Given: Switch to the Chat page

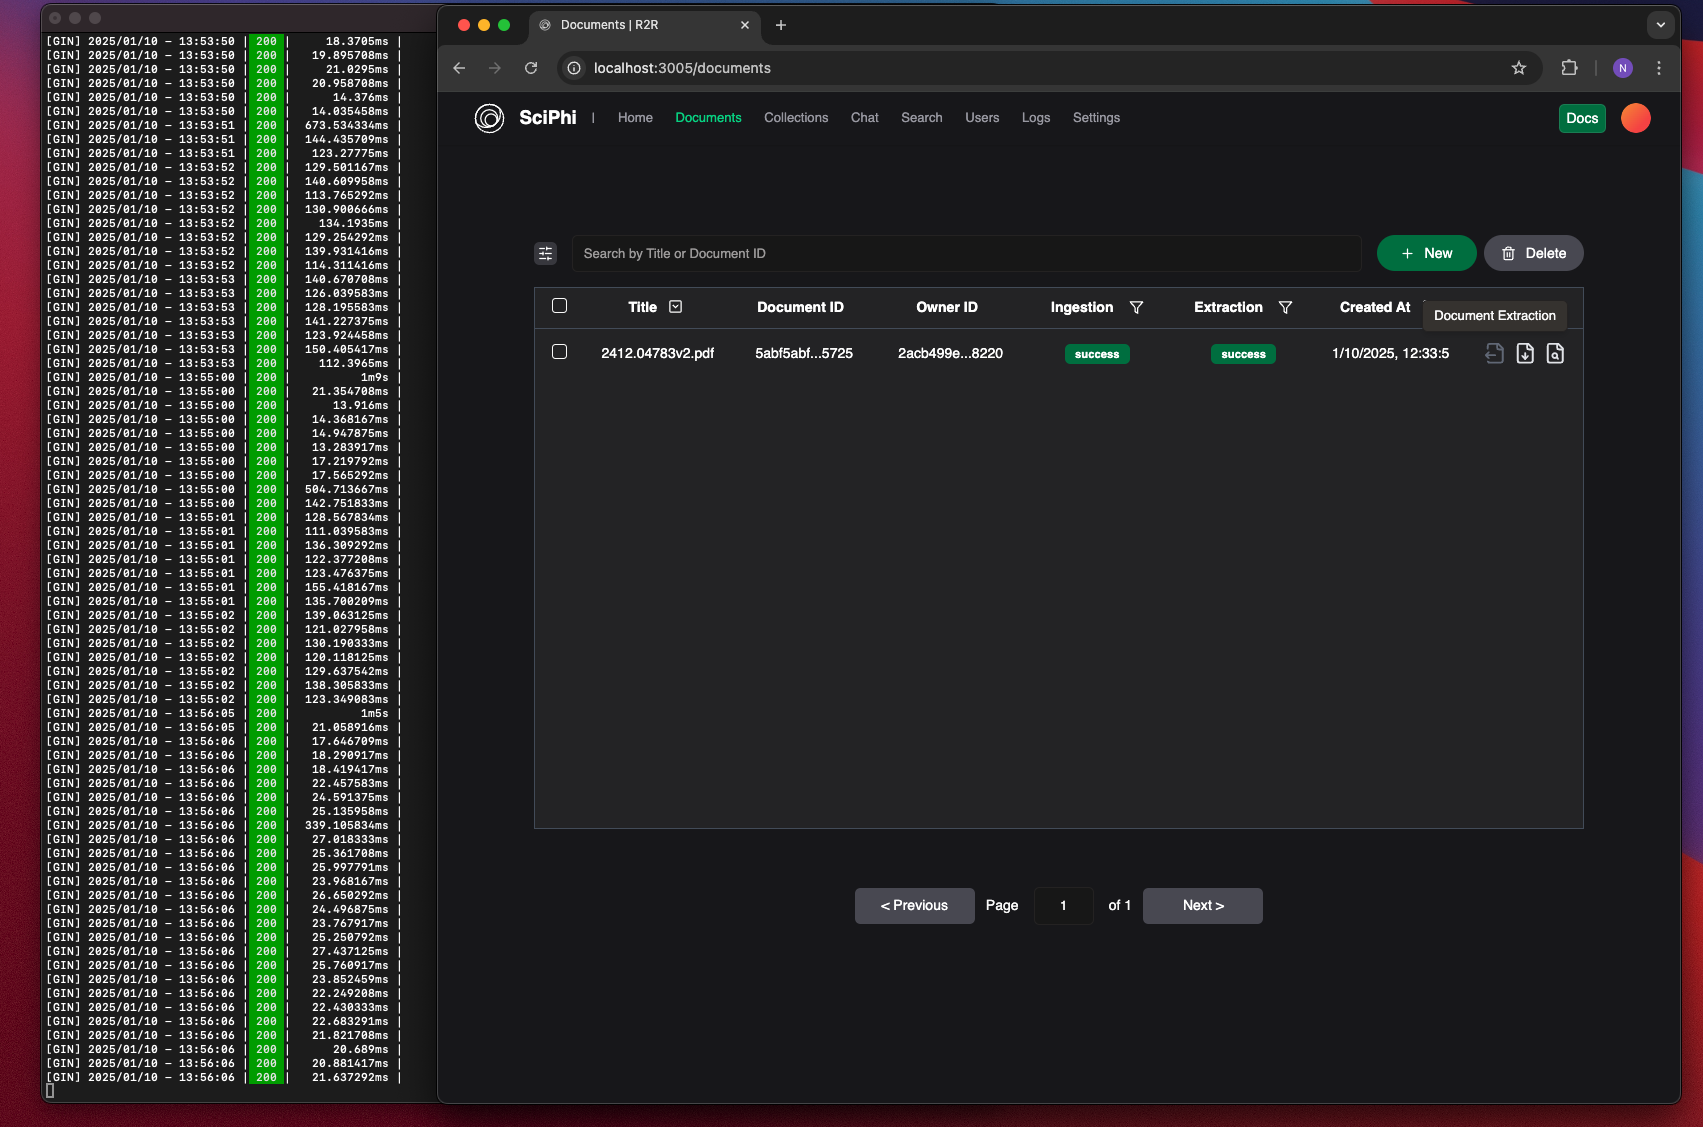Looking at the screenshot, I should coord(865,118).
